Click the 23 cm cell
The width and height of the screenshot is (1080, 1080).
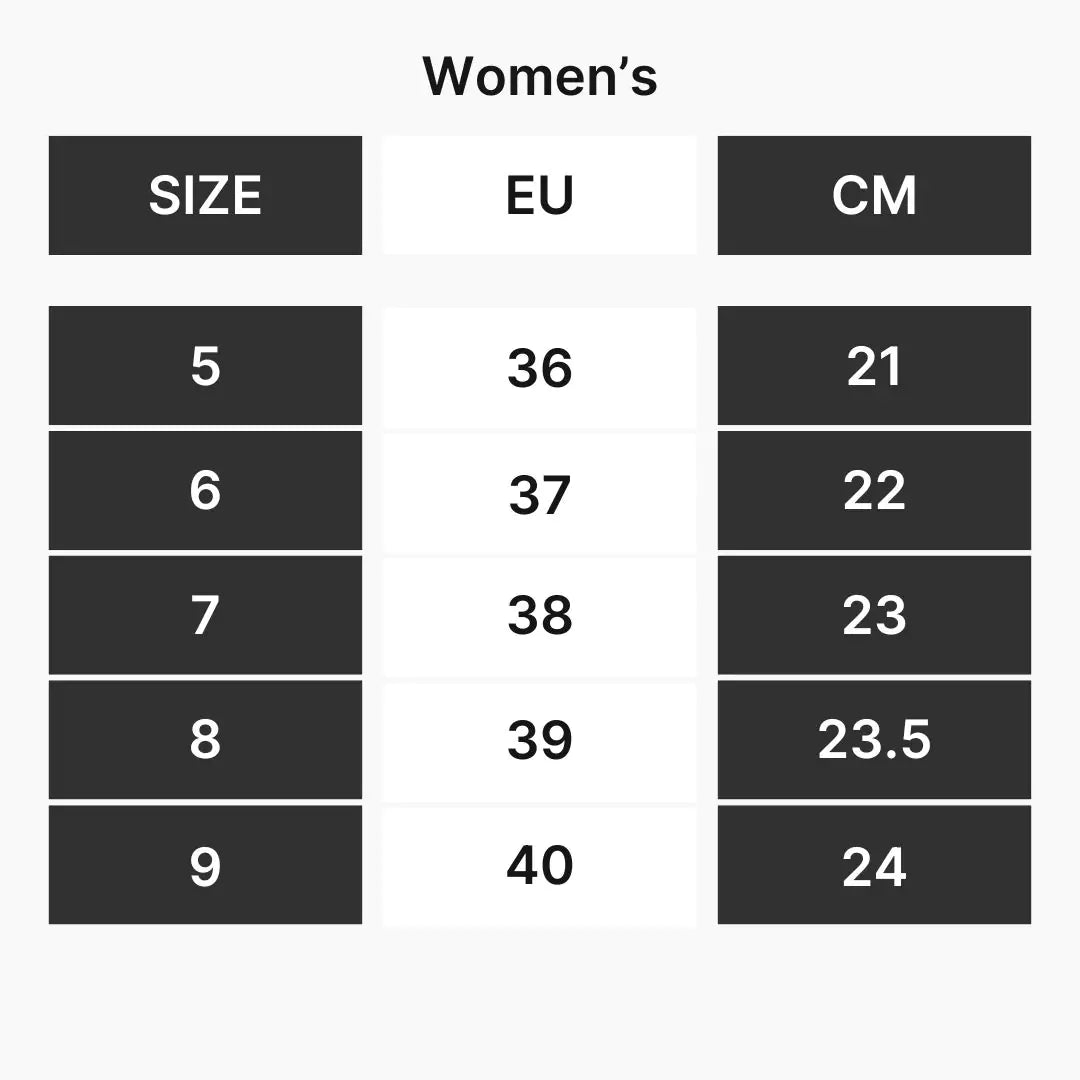point(874,615)
